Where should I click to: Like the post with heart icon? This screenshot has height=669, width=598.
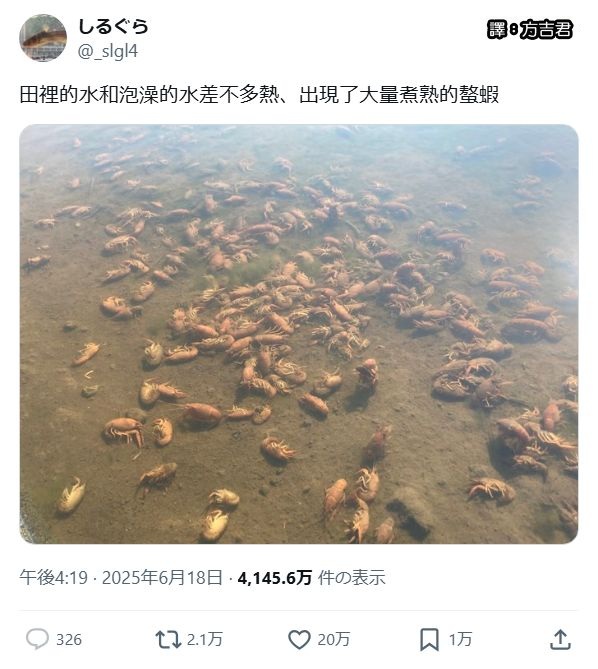pyautogui.click(x=299, y=639)
